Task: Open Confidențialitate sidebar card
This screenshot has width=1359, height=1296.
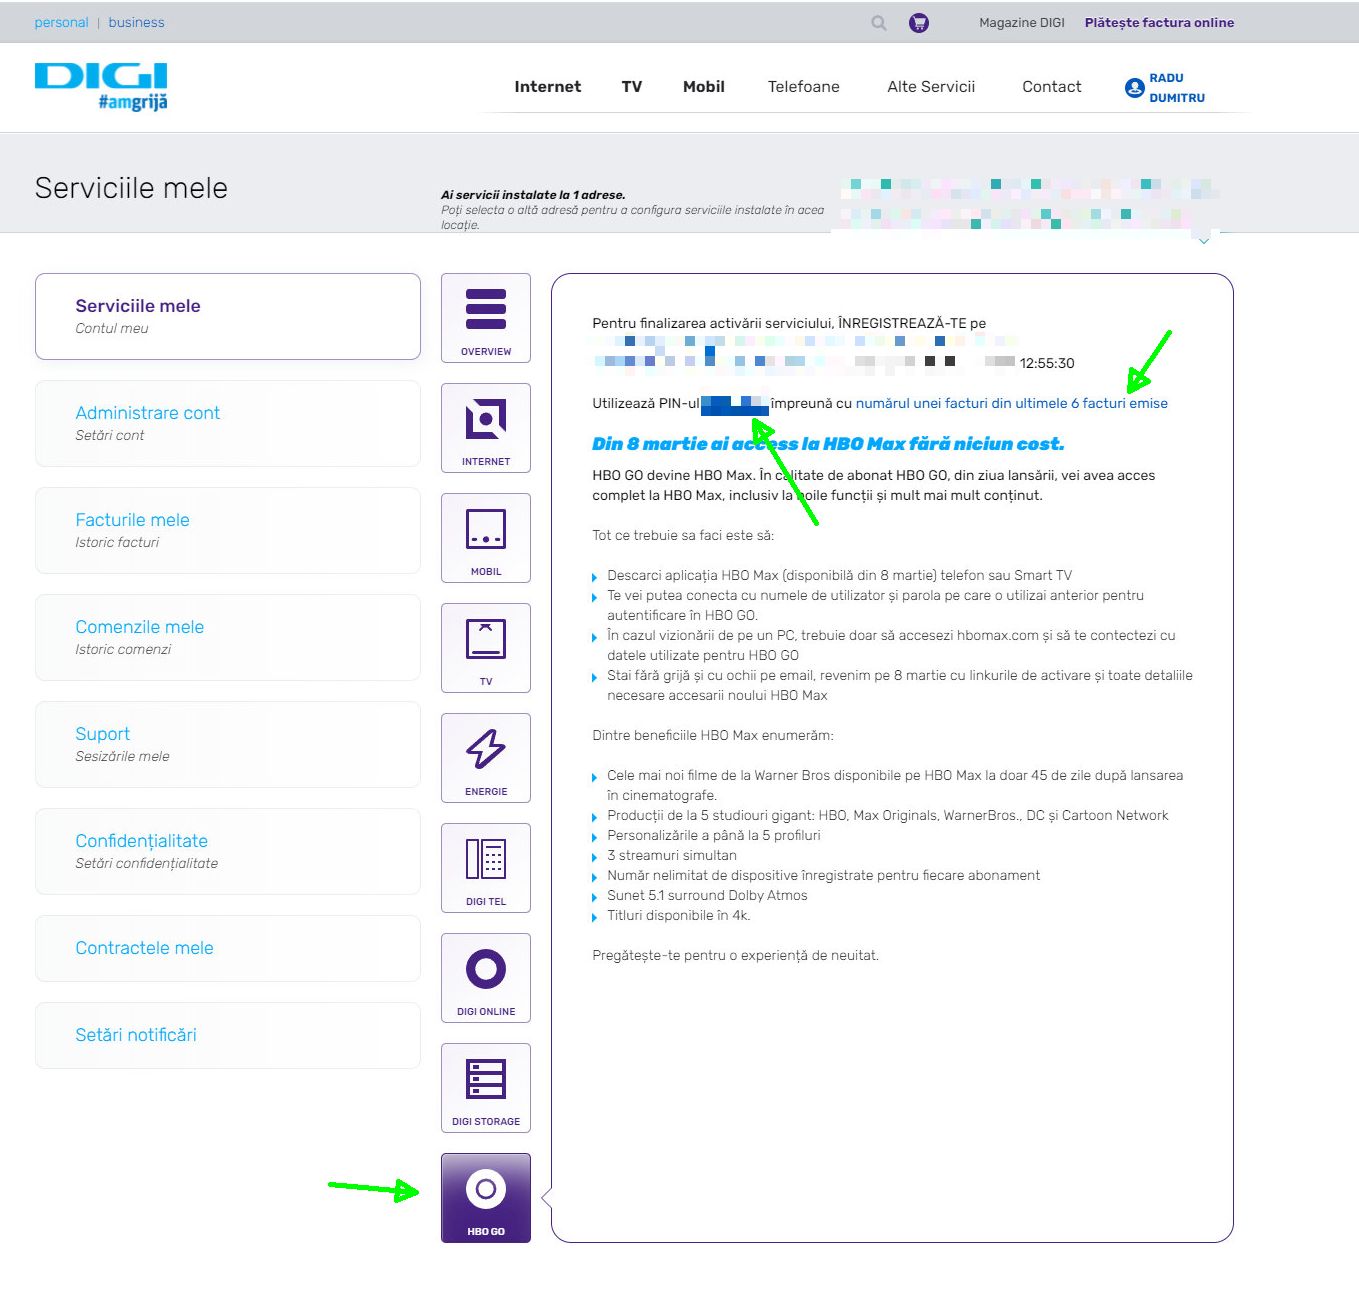Action: (x=228, y=851)
